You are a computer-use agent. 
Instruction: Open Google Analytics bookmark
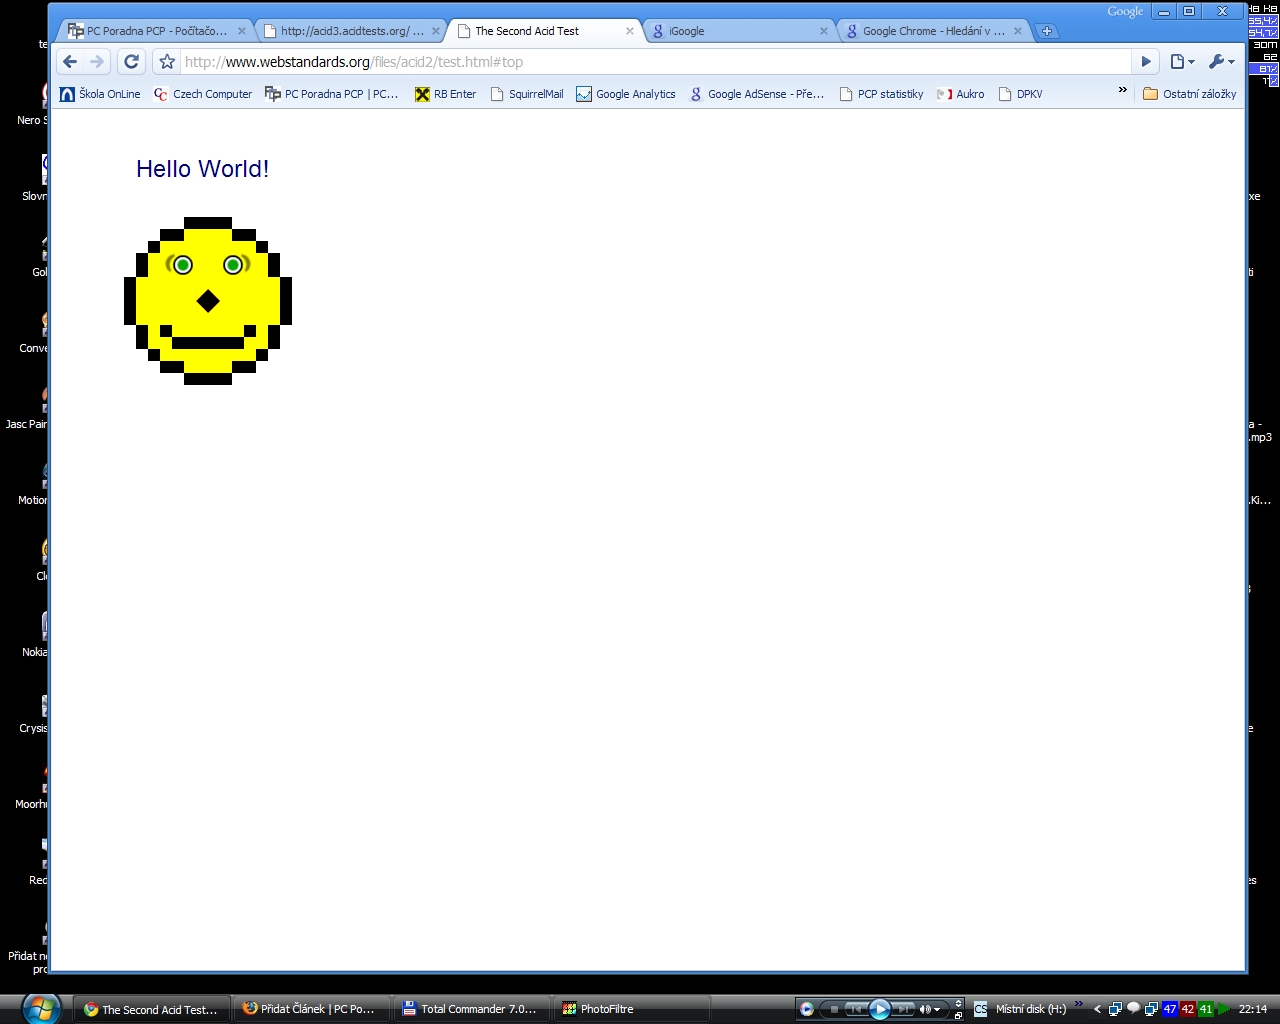pos(626,94)
